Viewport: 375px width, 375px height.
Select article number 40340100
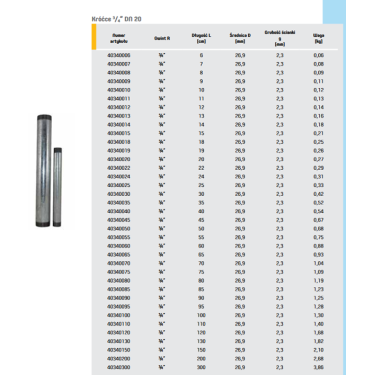pos(119,315)
